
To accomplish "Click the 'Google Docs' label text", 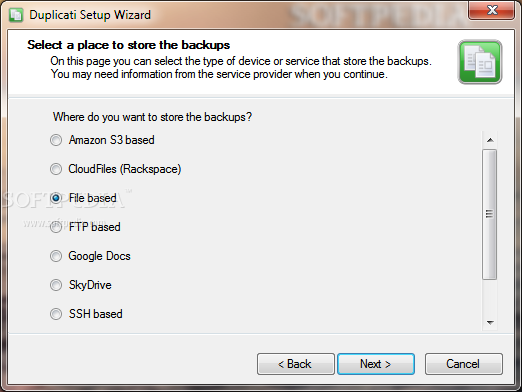I will [99, 256].
